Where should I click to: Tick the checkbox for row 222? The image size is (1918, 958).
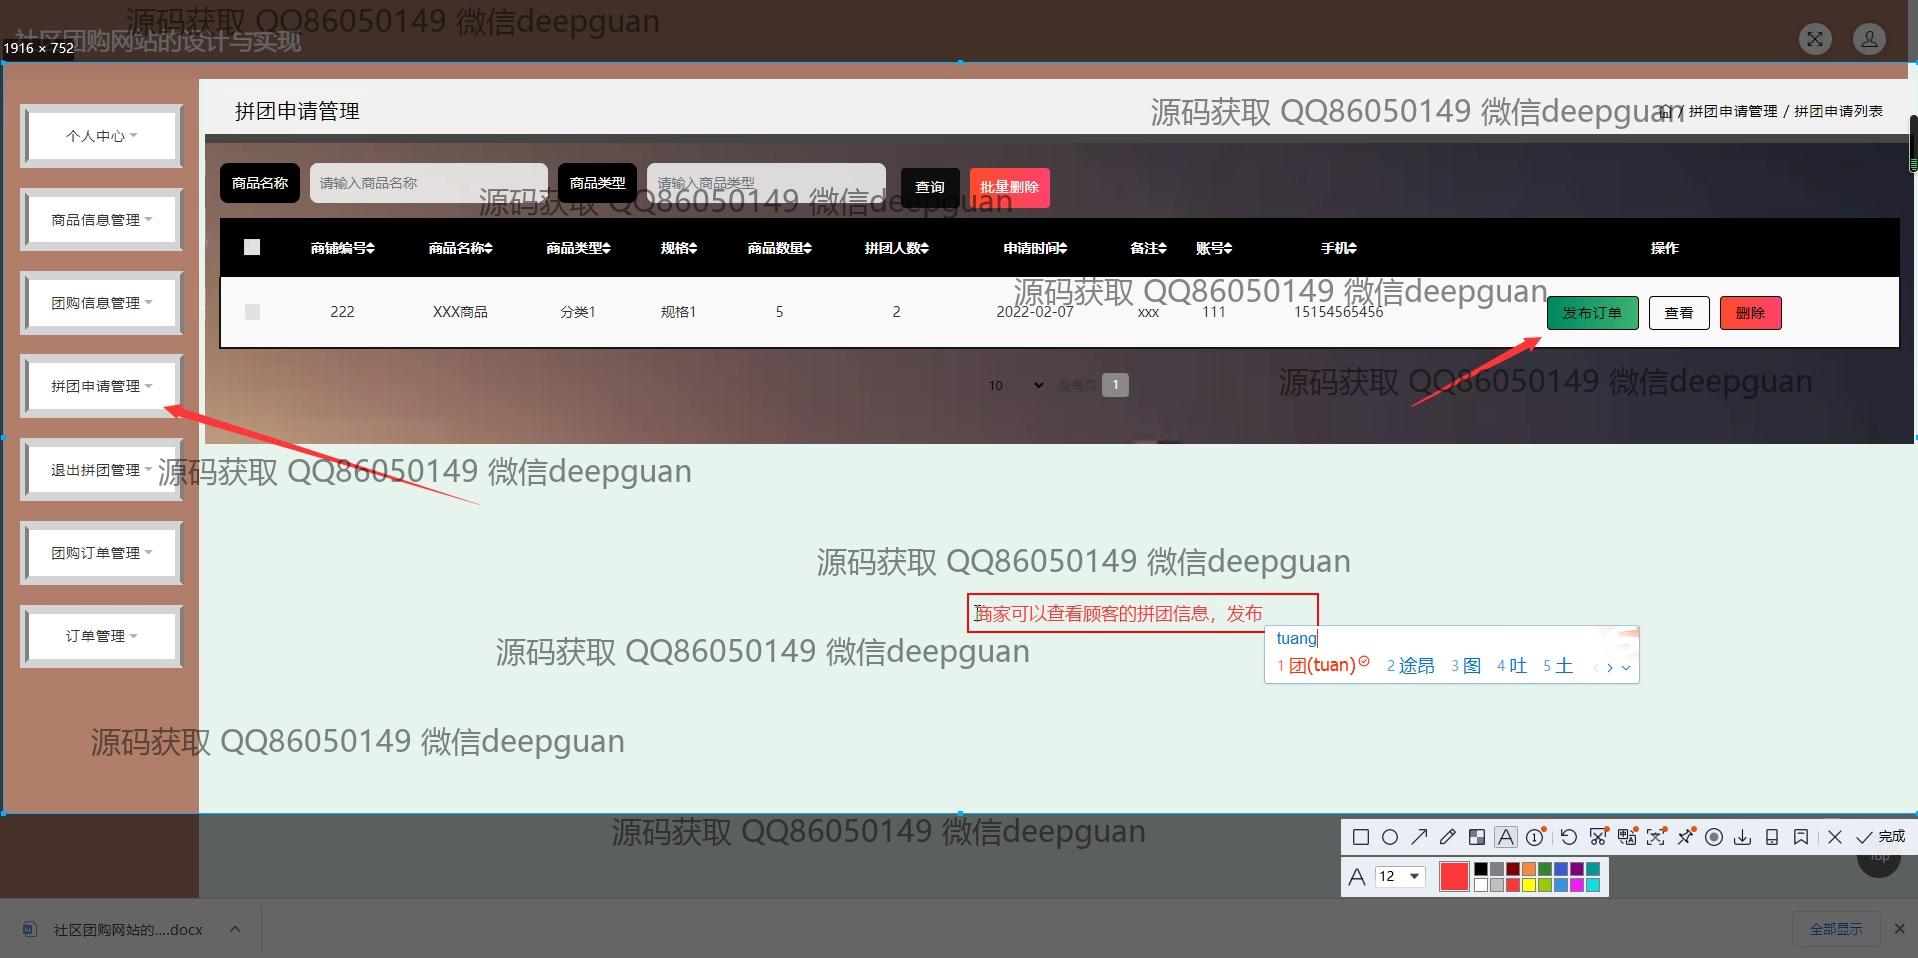(252, 312)
